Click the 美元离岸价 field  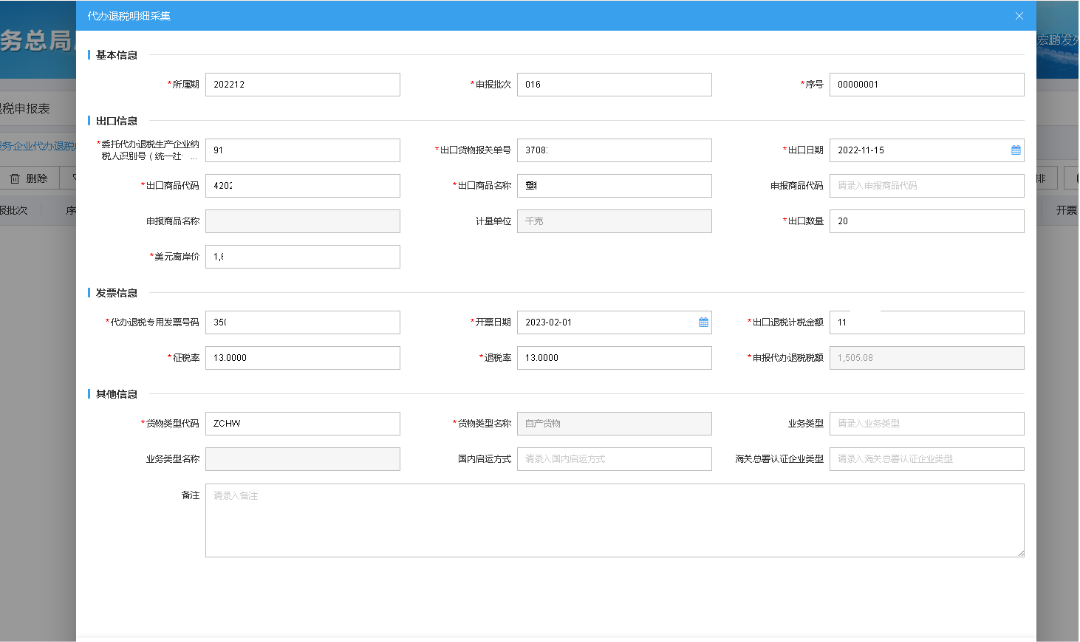coord(302,257)
